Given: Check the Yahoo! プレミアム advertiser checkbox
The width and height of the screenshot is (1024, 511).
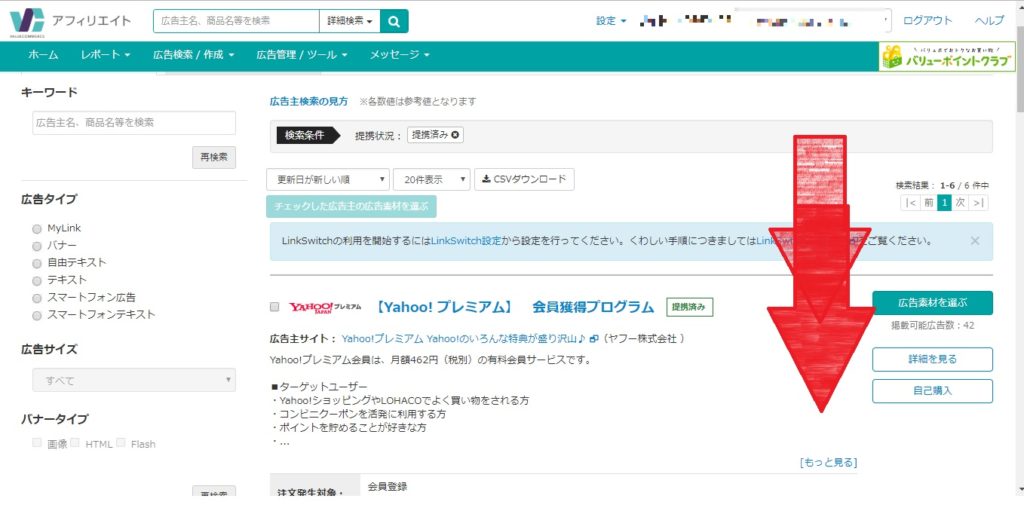Looking at the screenshot, I should pos(274,307).
